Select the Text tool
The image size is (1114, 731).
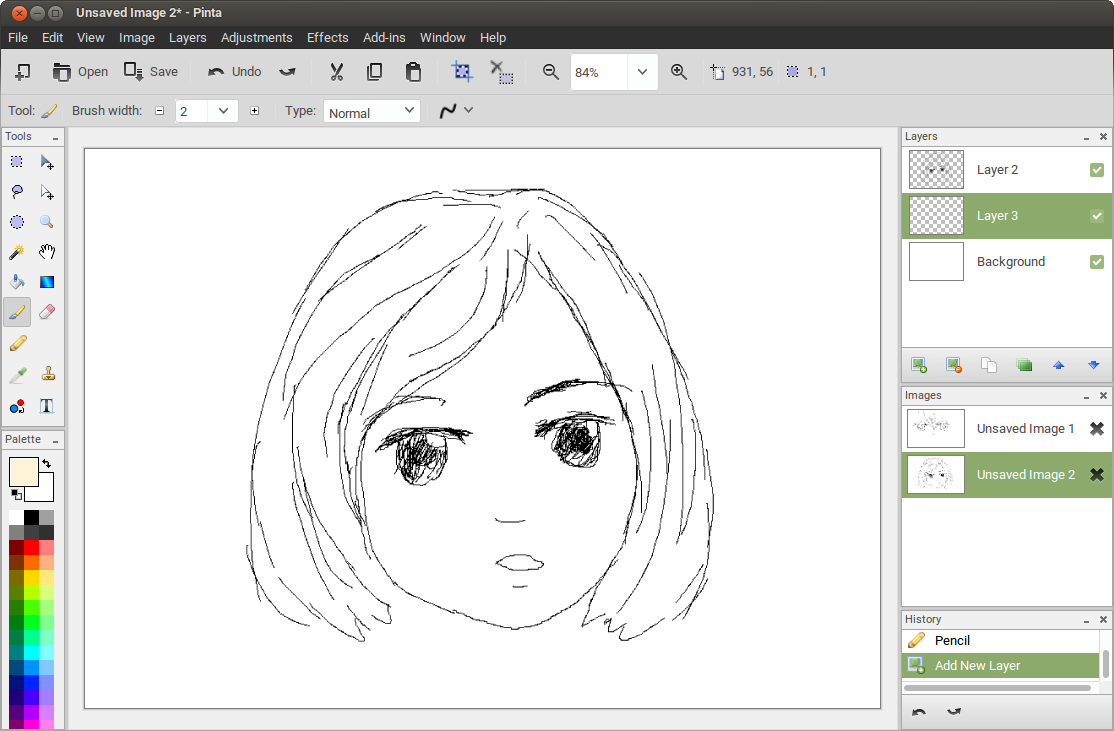point(47,405)
